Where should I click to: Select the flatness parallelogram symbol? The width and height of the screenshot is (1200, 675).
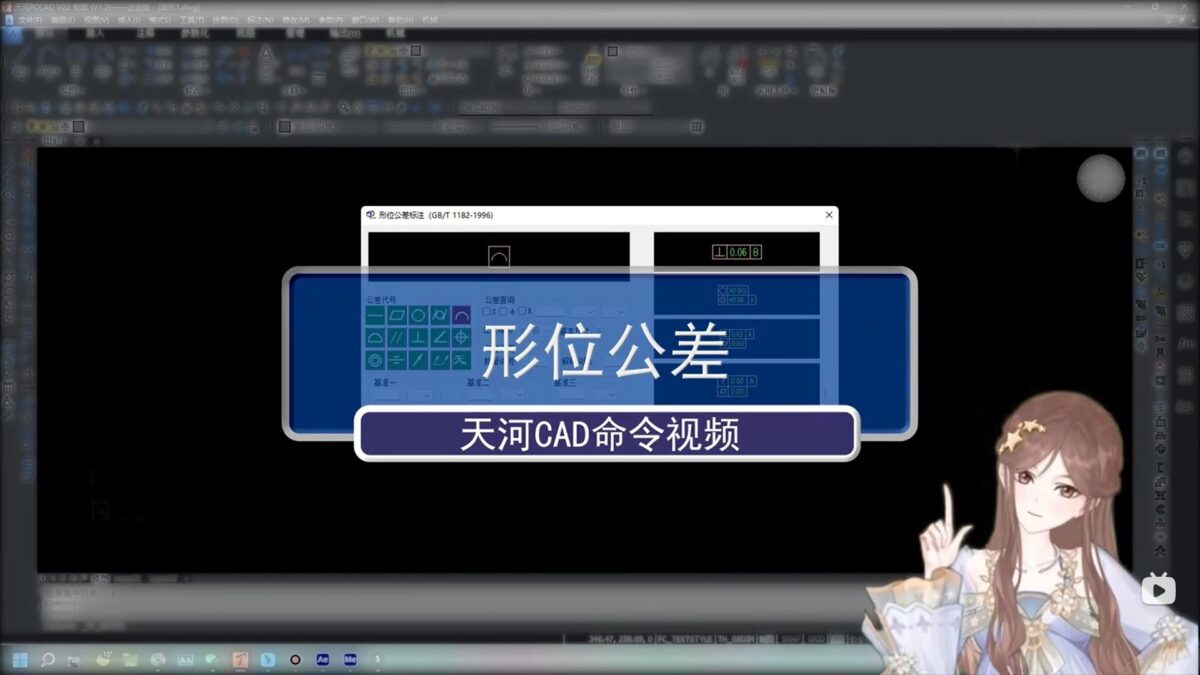pyautogui.click(x=397, y=315)
